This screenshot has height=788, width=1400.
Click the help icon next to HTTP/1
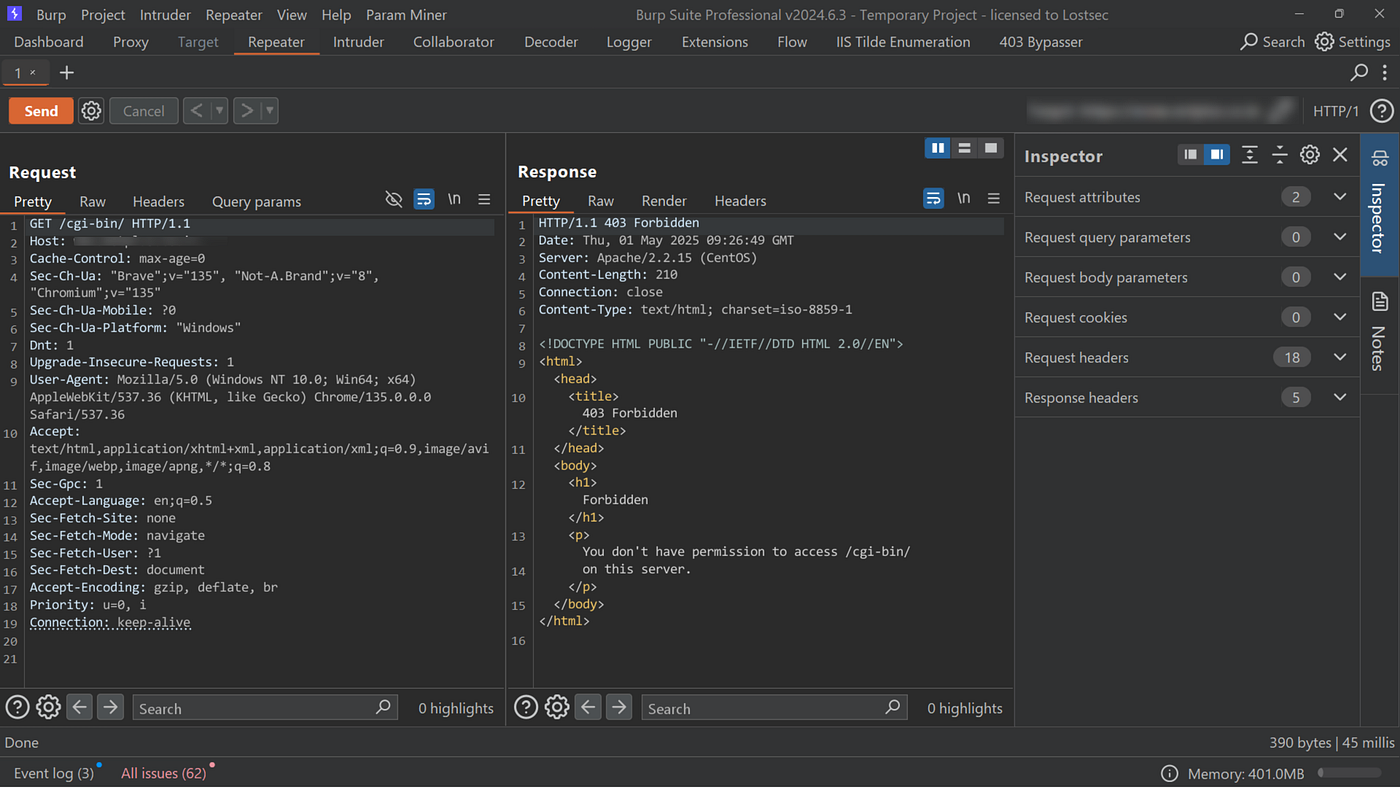pyautogui.click(x=1381, y=111)
